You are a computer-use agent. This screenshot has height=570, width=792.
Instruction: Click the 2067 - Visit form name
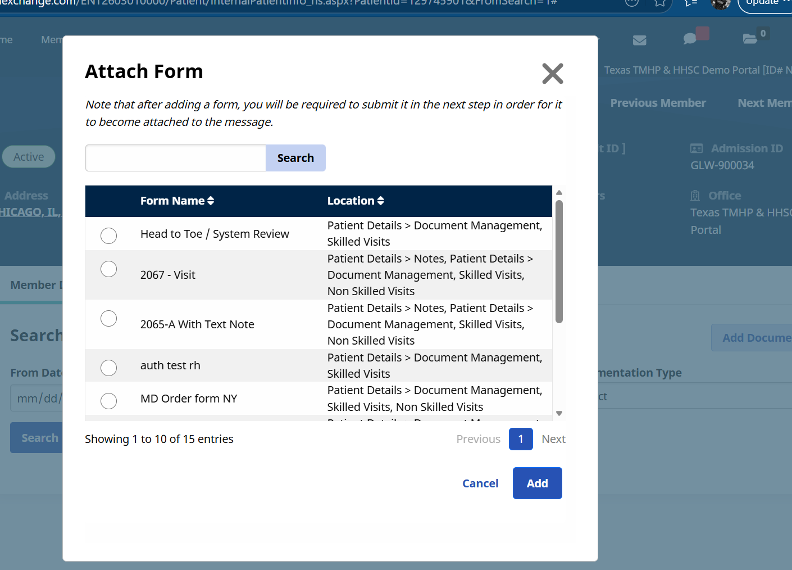click(x=168, y=275)
